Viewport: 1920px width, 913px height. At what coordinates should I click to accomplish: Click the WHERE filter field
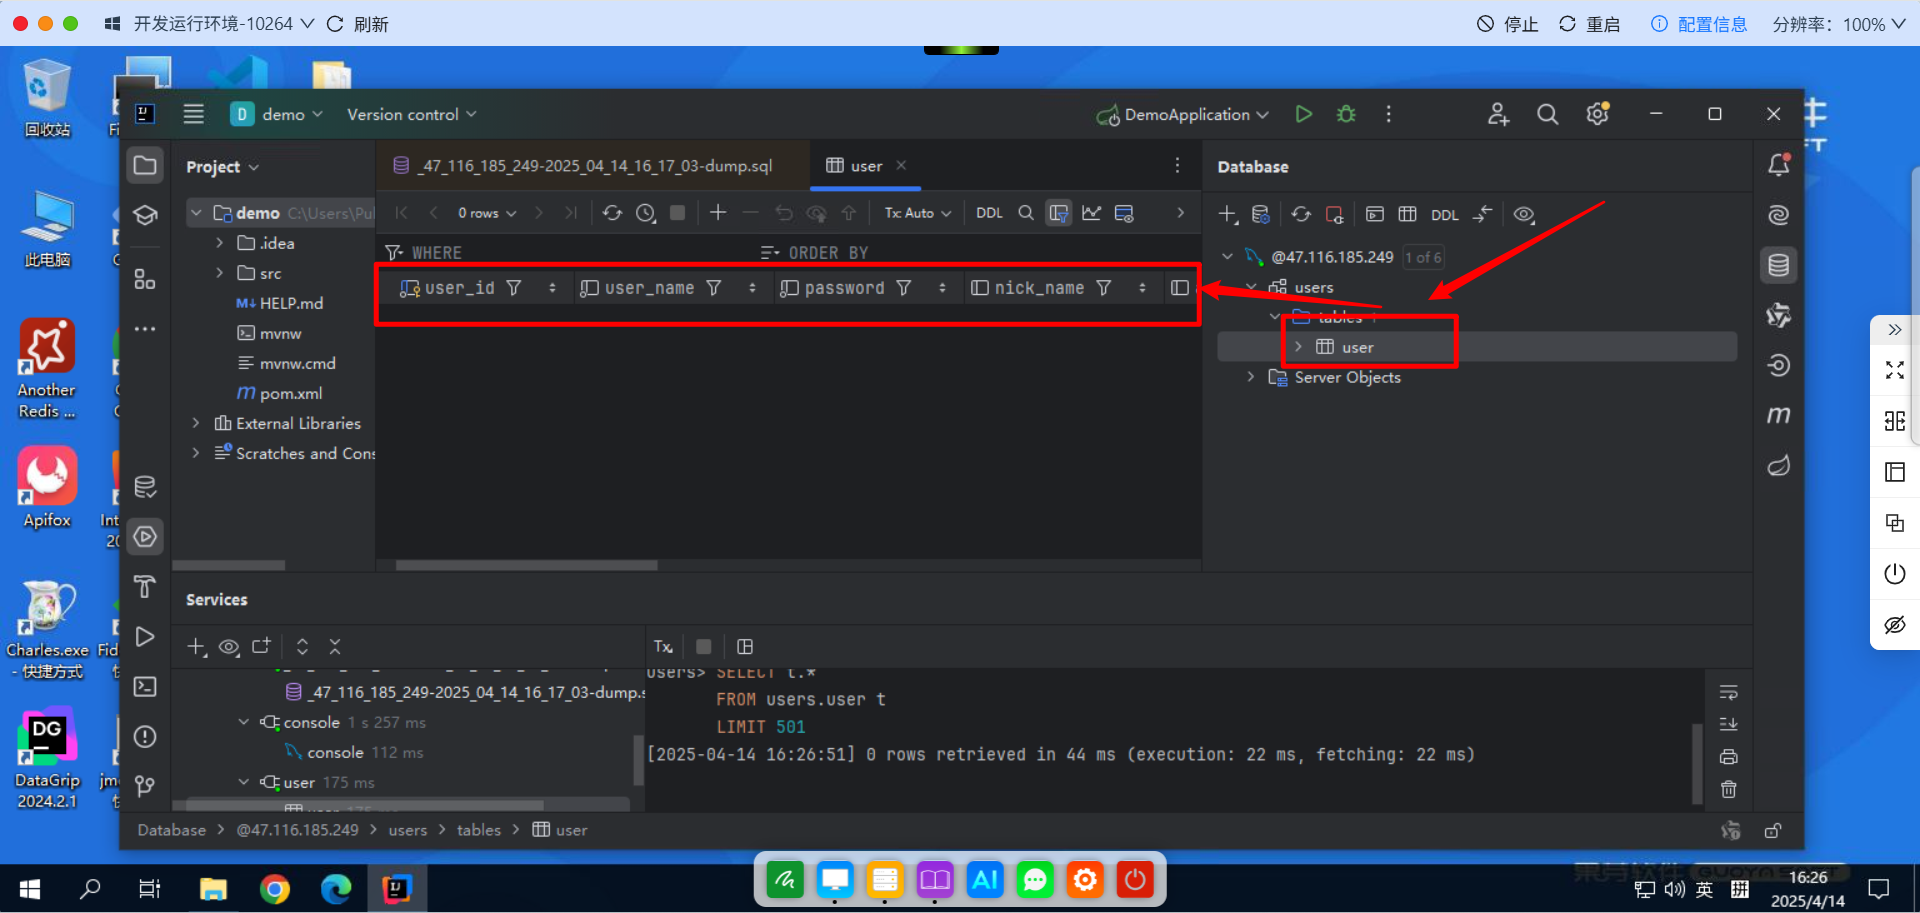[570, 253]
